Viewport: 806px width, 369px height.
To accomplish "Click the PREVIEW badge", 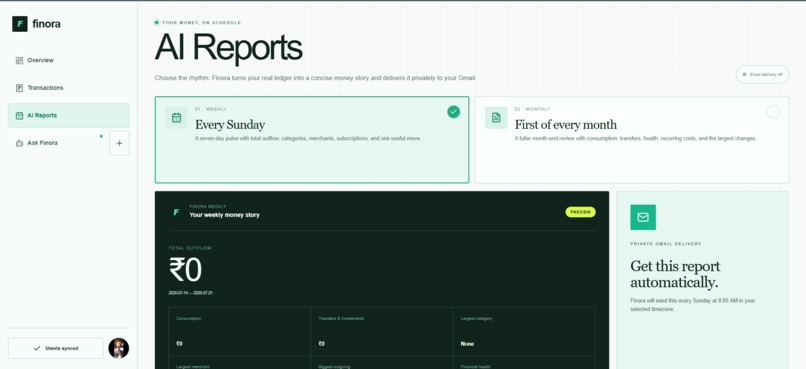I will pos(580,212).
